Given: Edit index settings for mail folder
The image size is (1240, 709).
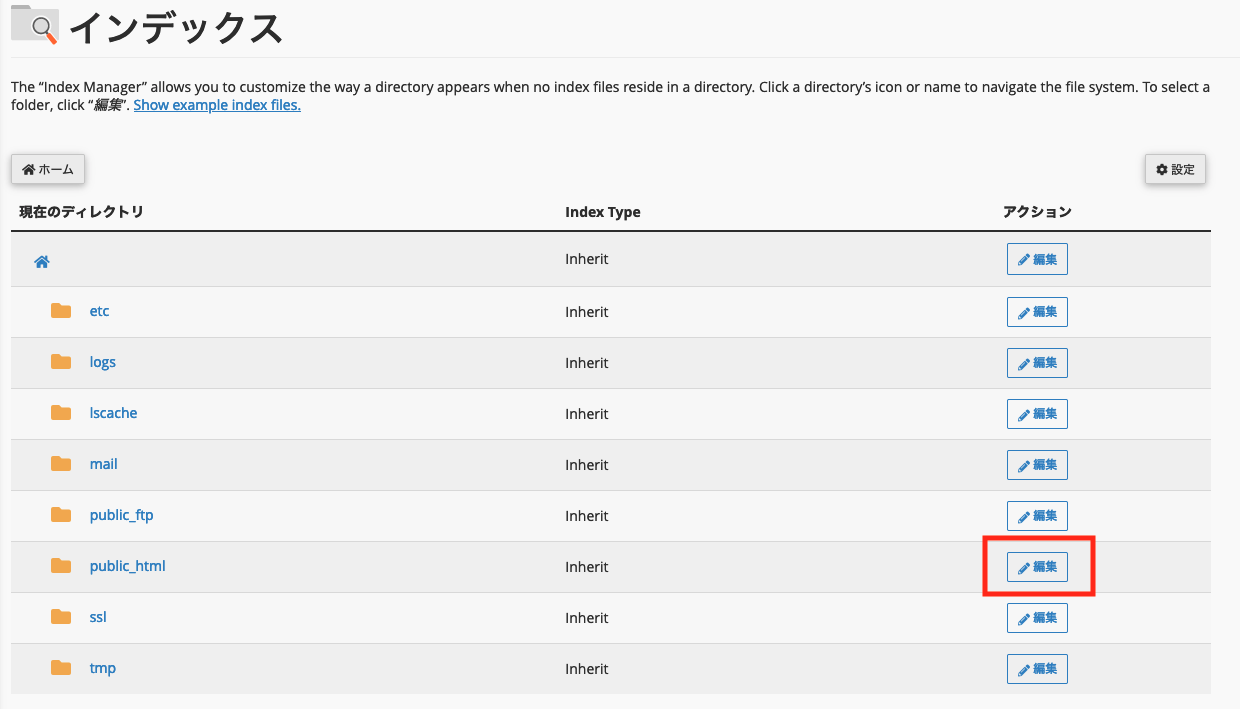Looking at the screenshot, I should coord(1037,465).
